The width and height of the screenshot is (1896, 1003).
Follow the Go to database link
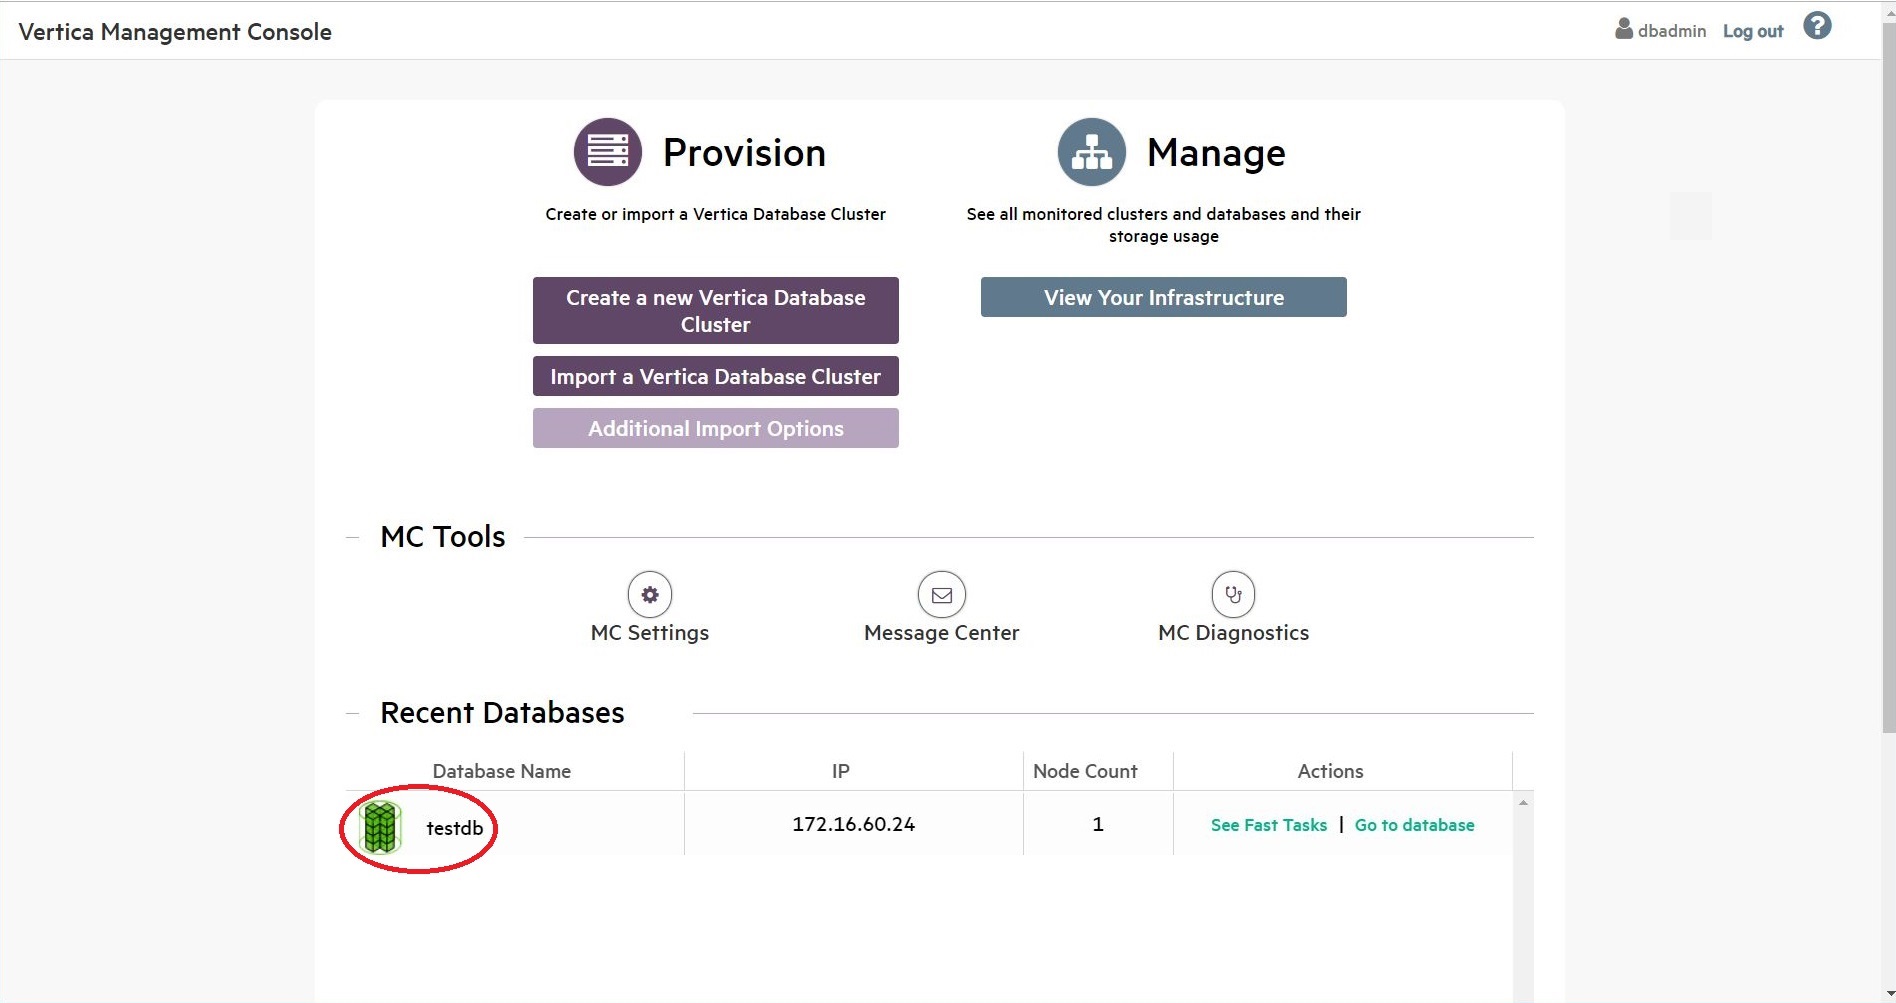(1414, 825)
